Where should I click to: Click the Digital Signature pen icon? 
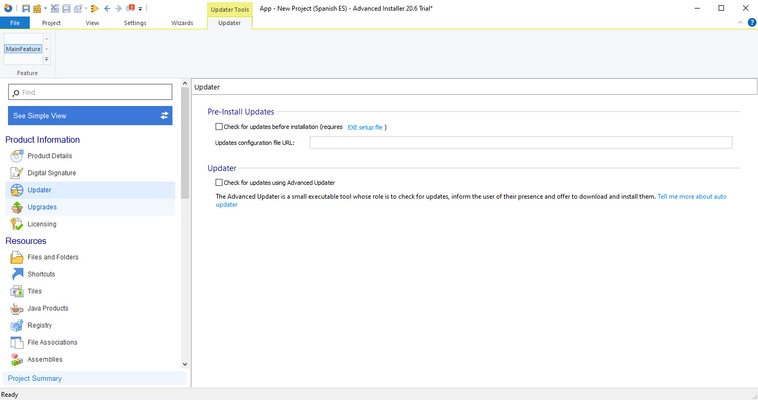pos(17,173)
